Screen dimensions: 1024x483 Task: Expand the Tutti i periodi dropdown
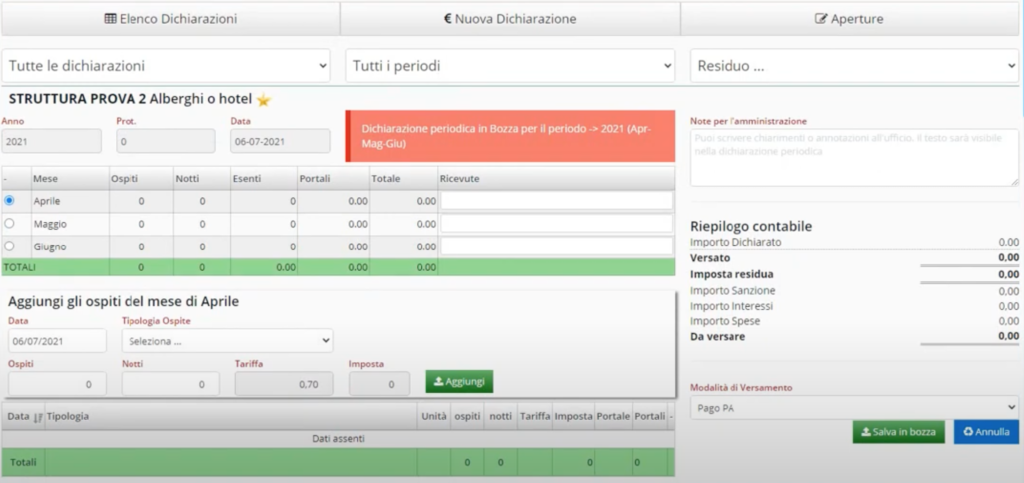pos(510,66)
